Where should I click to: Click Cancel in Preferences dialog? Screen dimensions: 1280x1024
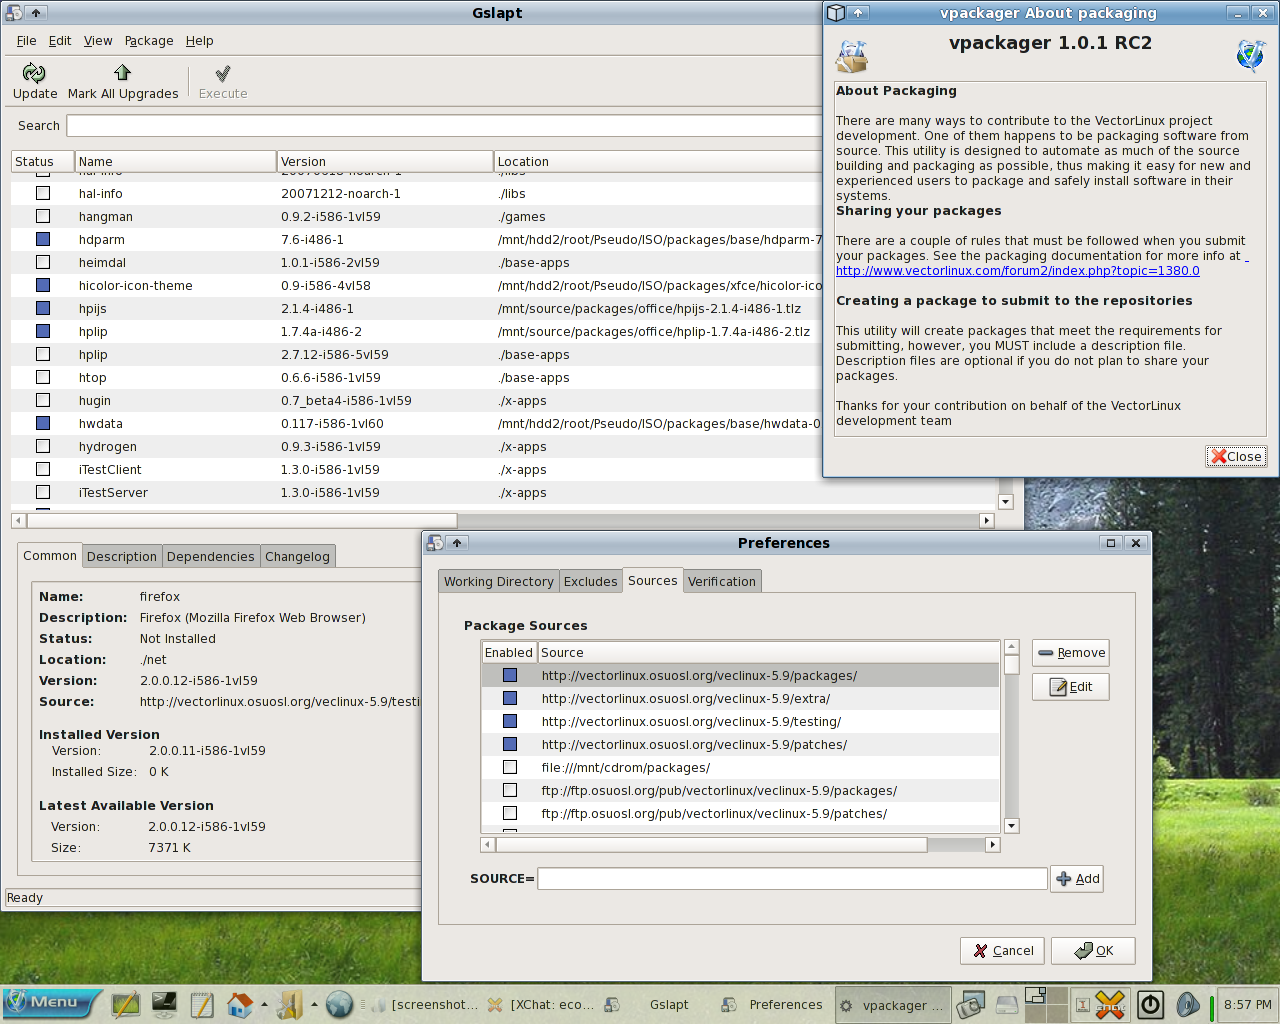1002,951
